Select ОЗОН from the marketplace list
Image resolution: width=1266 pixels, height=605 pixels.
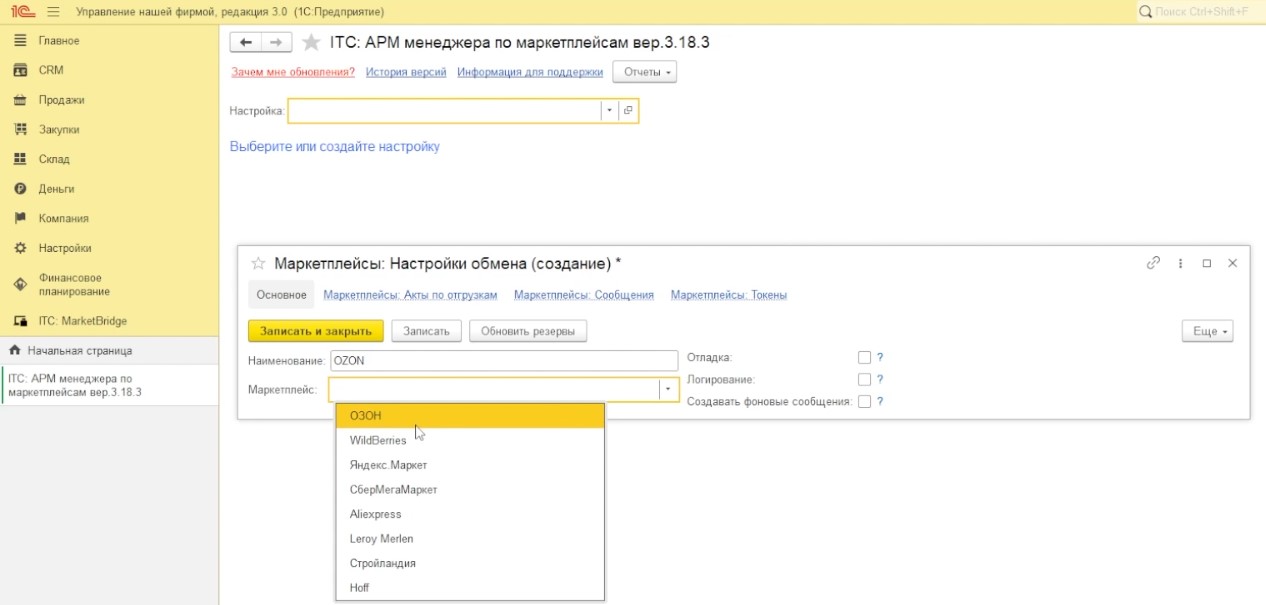(x=470, y=416)
